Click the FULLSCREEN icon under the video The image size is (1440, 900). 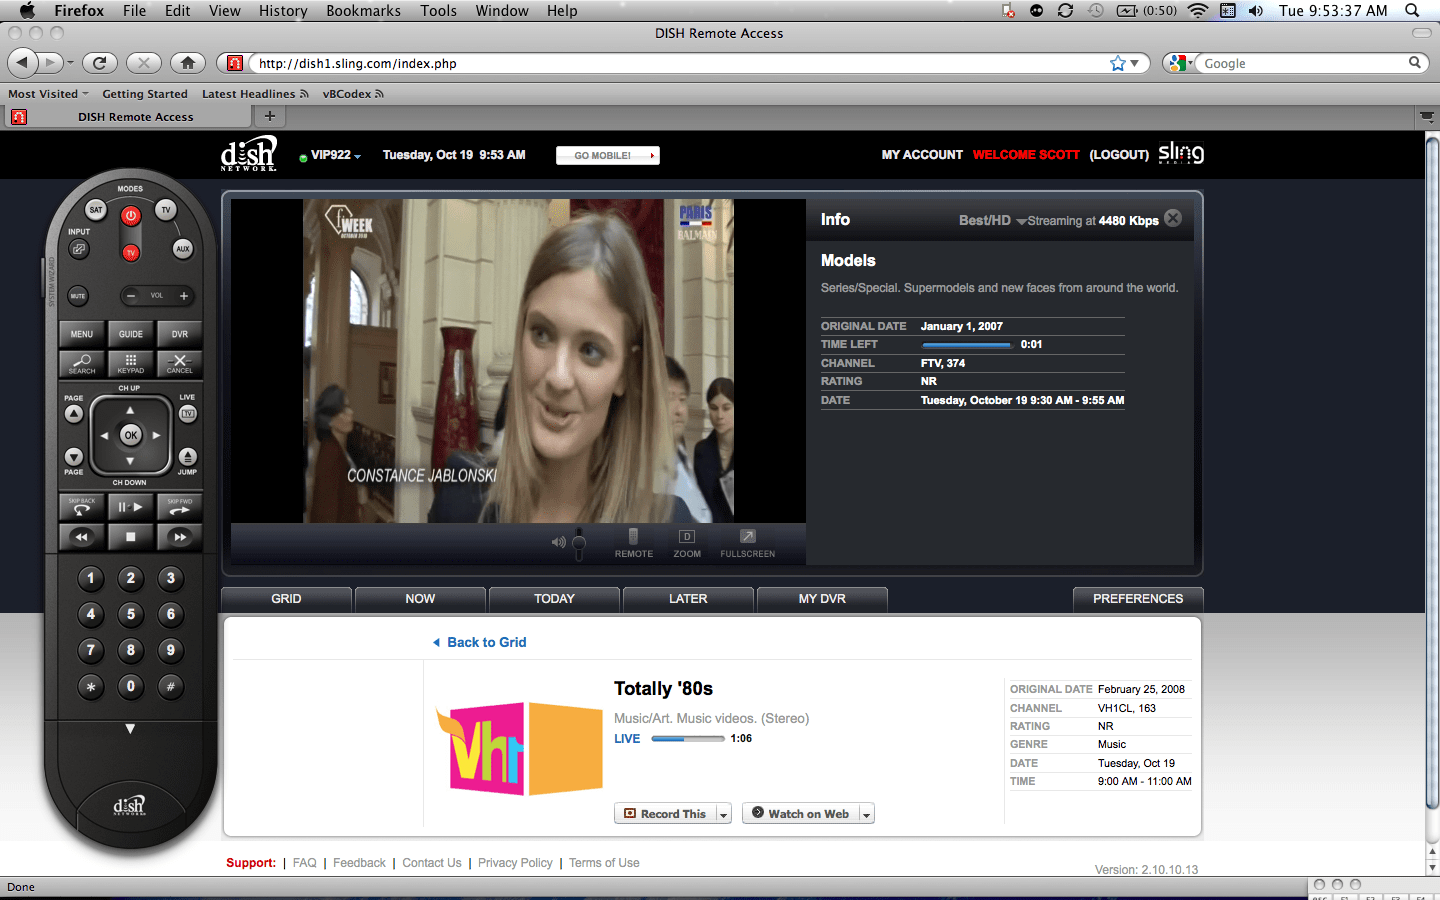tap(748, 543)
